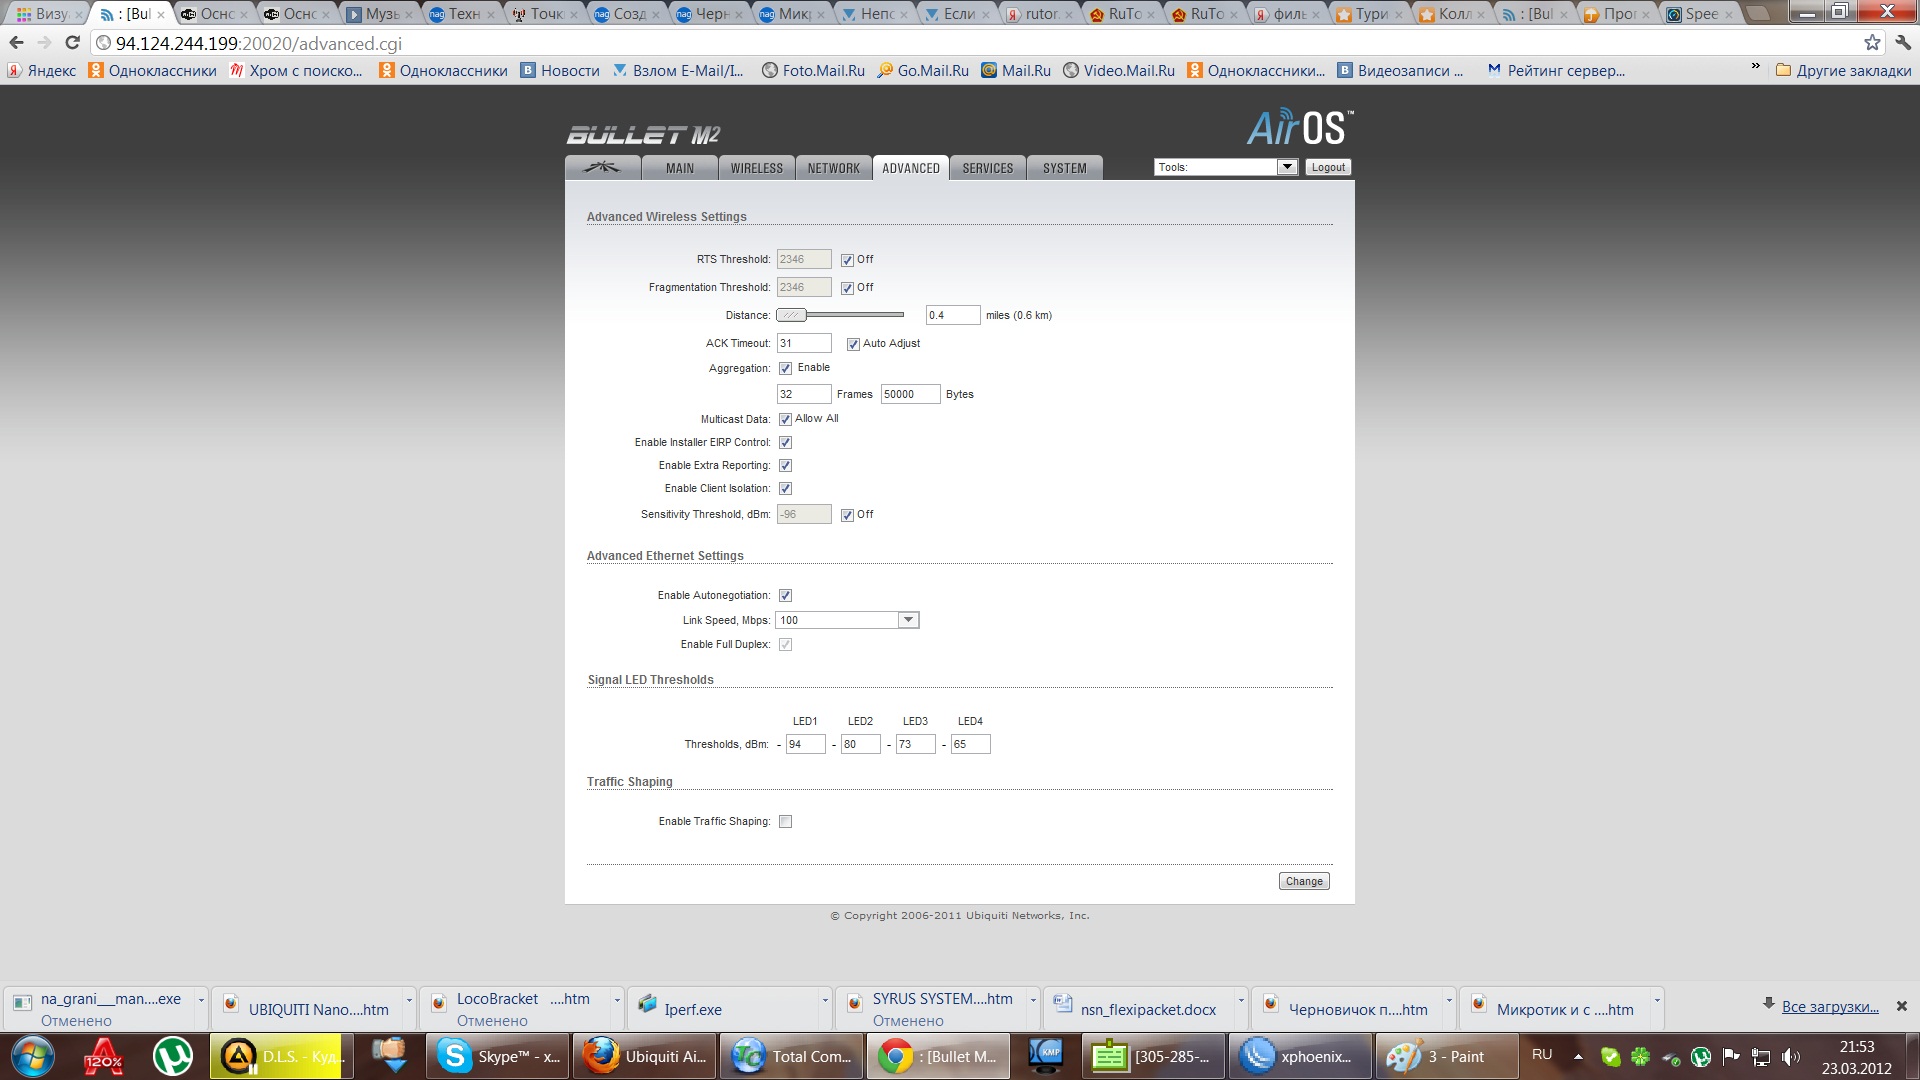Expand Iperf.exe download options arrow
Viewport: 1920px width, 1080px height.
(x=825, y=1000)
